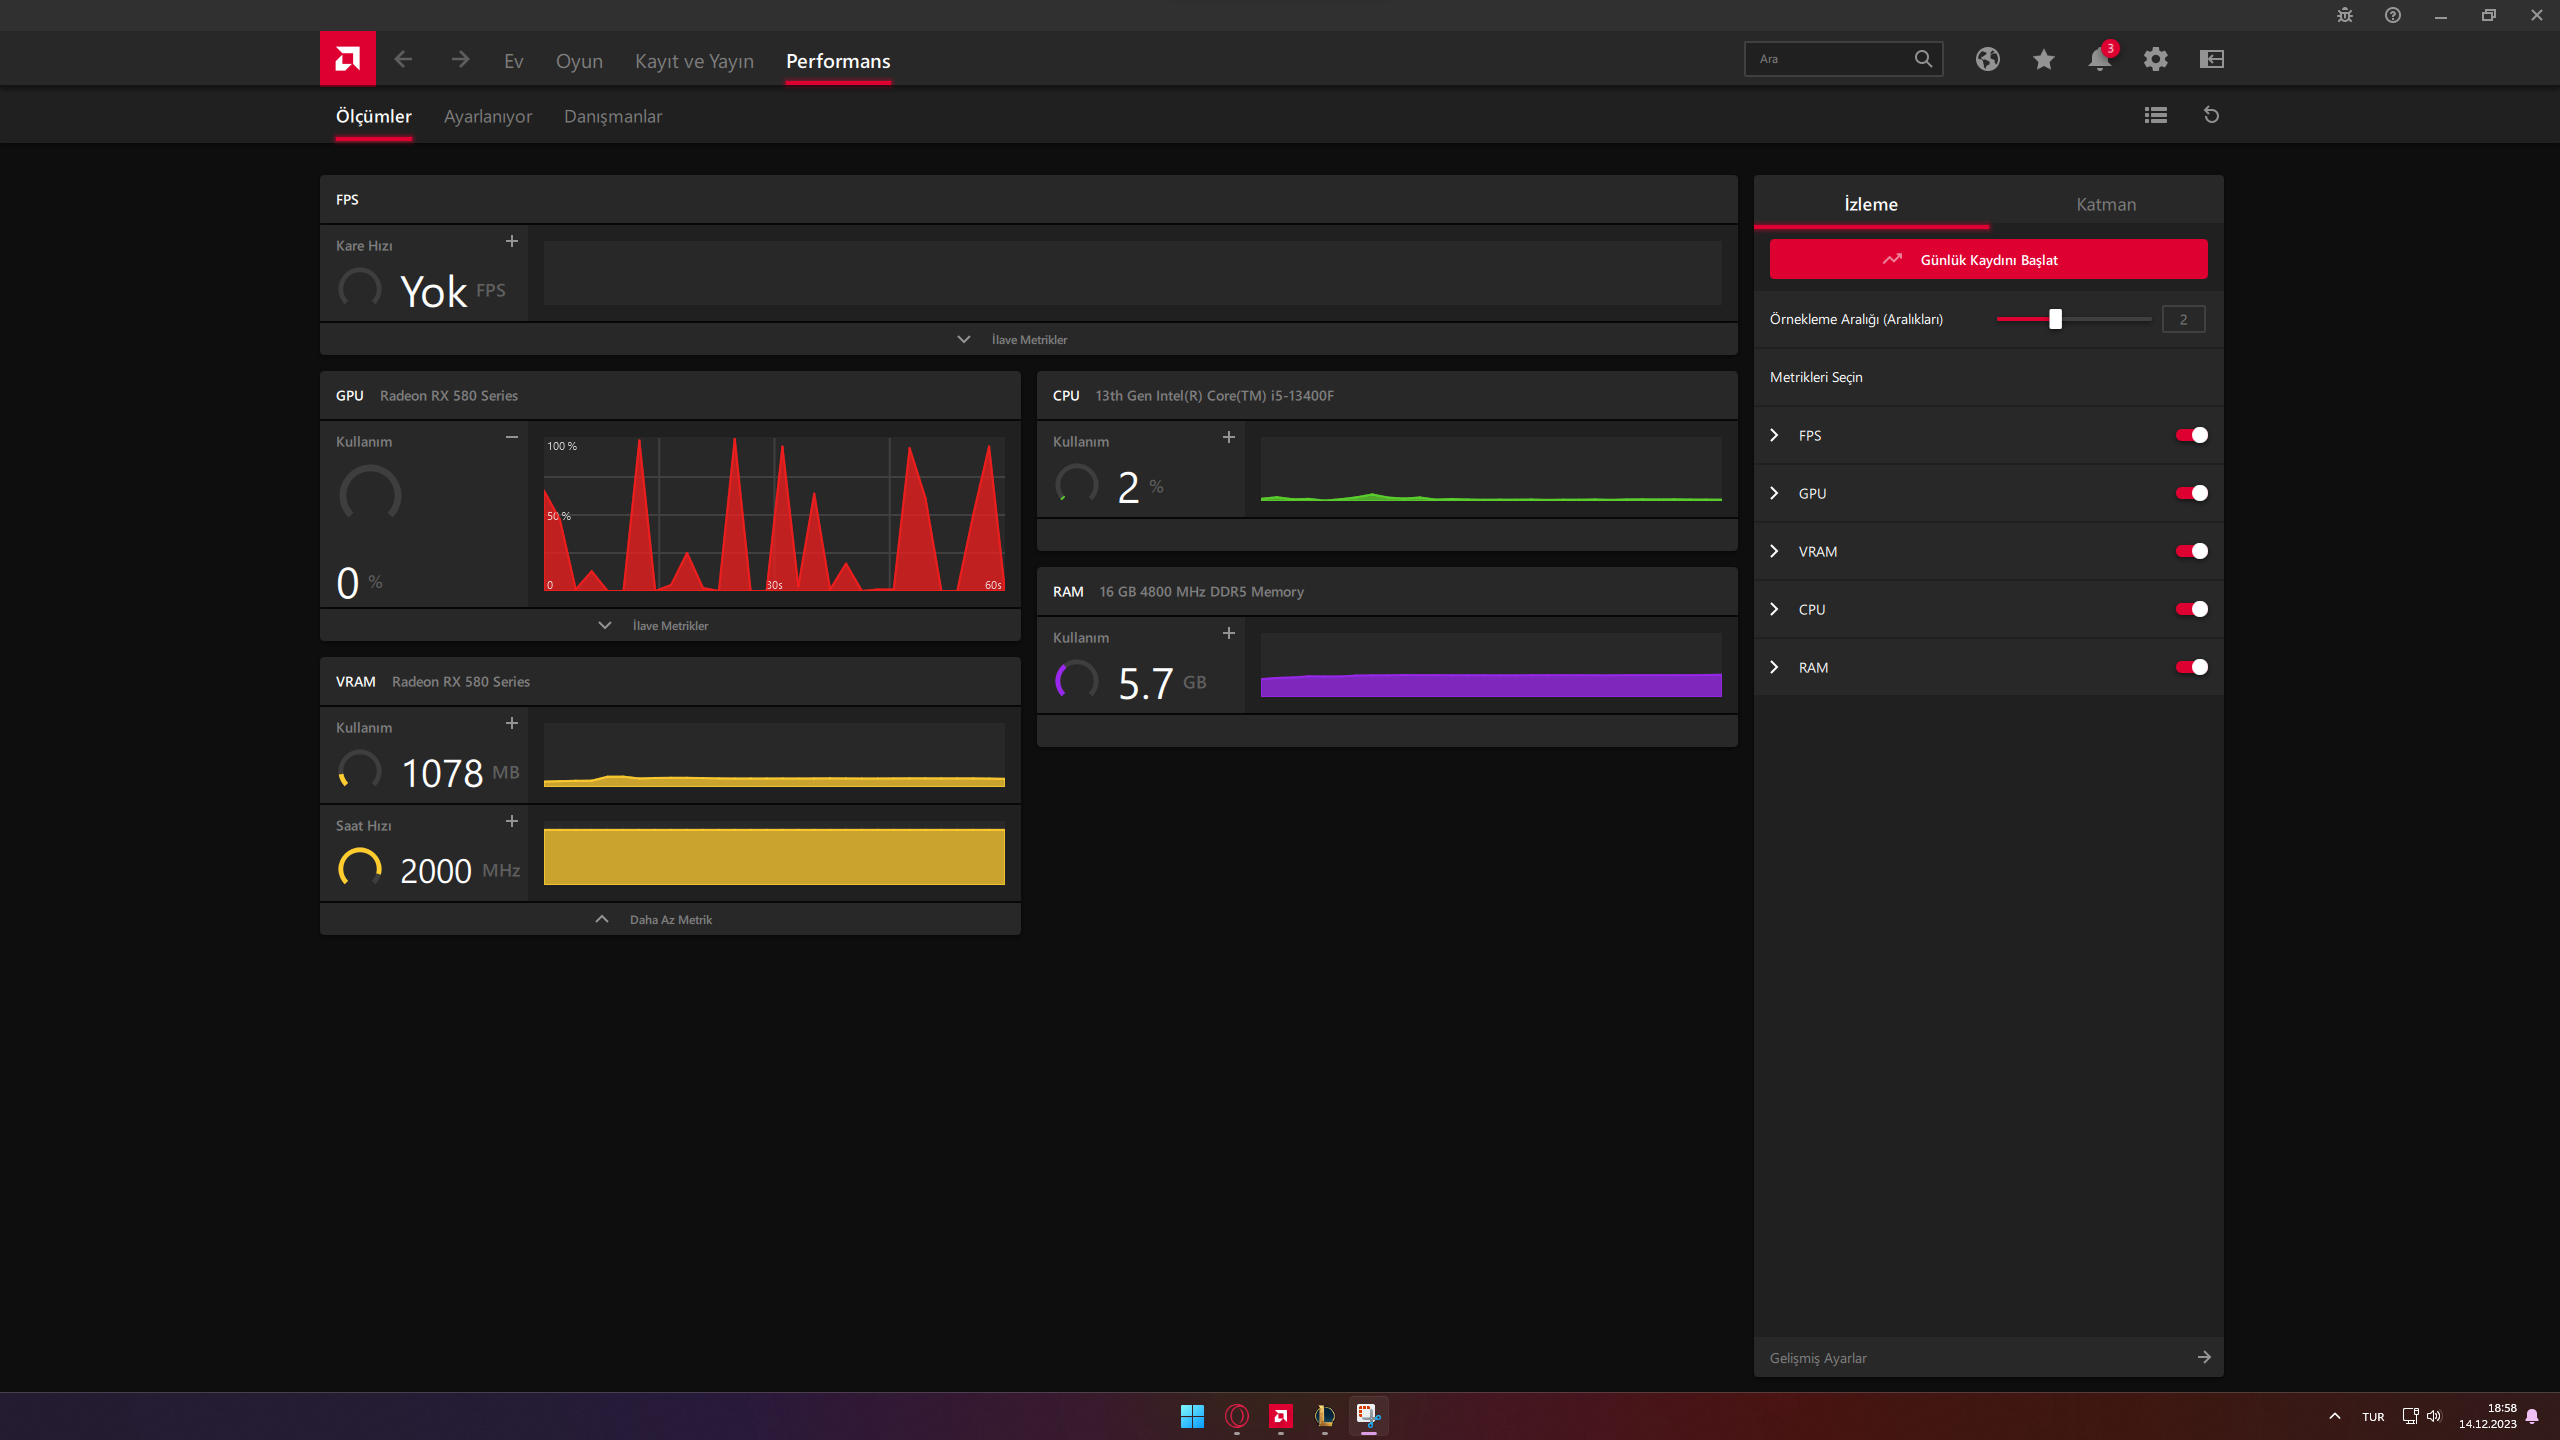
Task: Open the Oyun tab
Action: tap(579, 61)
